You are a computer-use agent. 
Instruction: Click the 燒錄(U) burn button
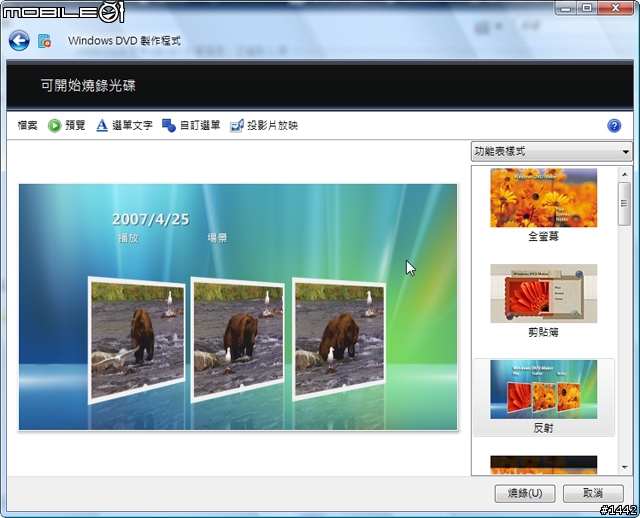pyautogui.click(x=525, y=494)
